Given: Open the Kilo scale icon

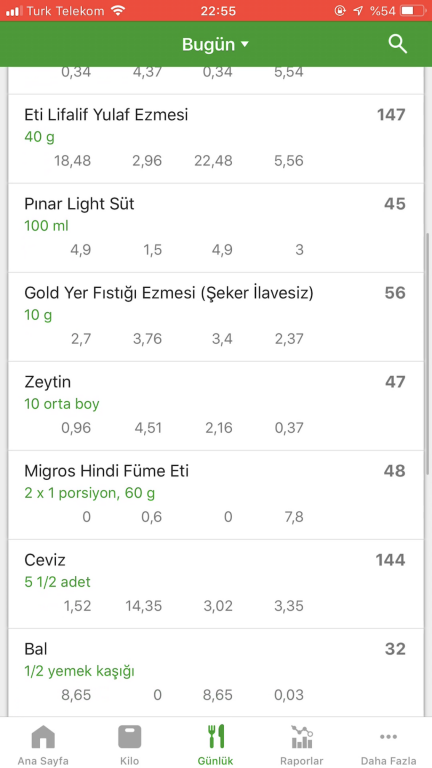Looking at the screenshot, I should pyautogui.click(x=129, y=736).
